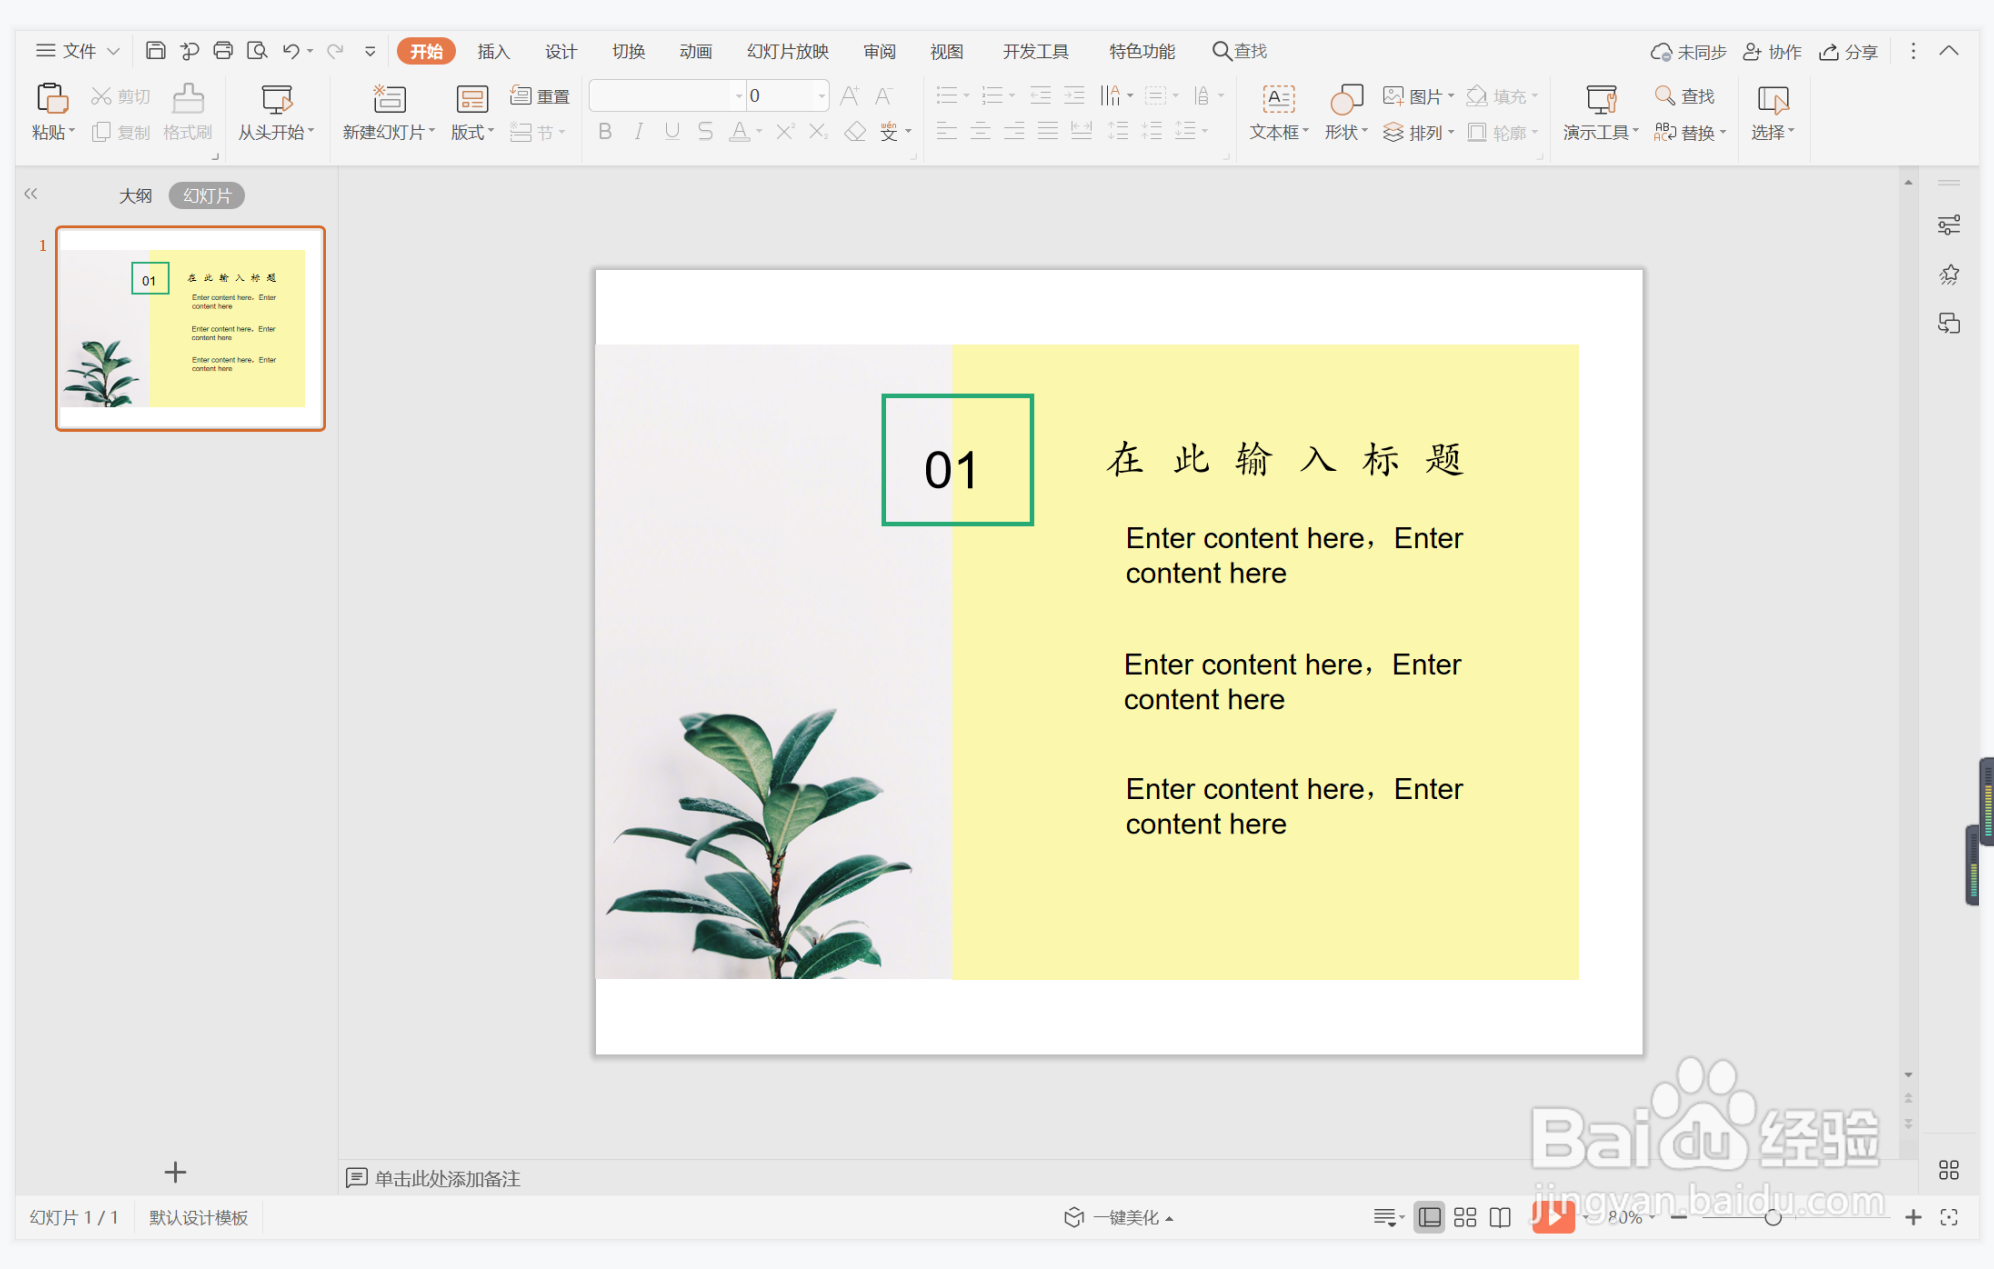Switch to the Outline panel tab
The image size is (1994, 1269).
tap(135, 196)
